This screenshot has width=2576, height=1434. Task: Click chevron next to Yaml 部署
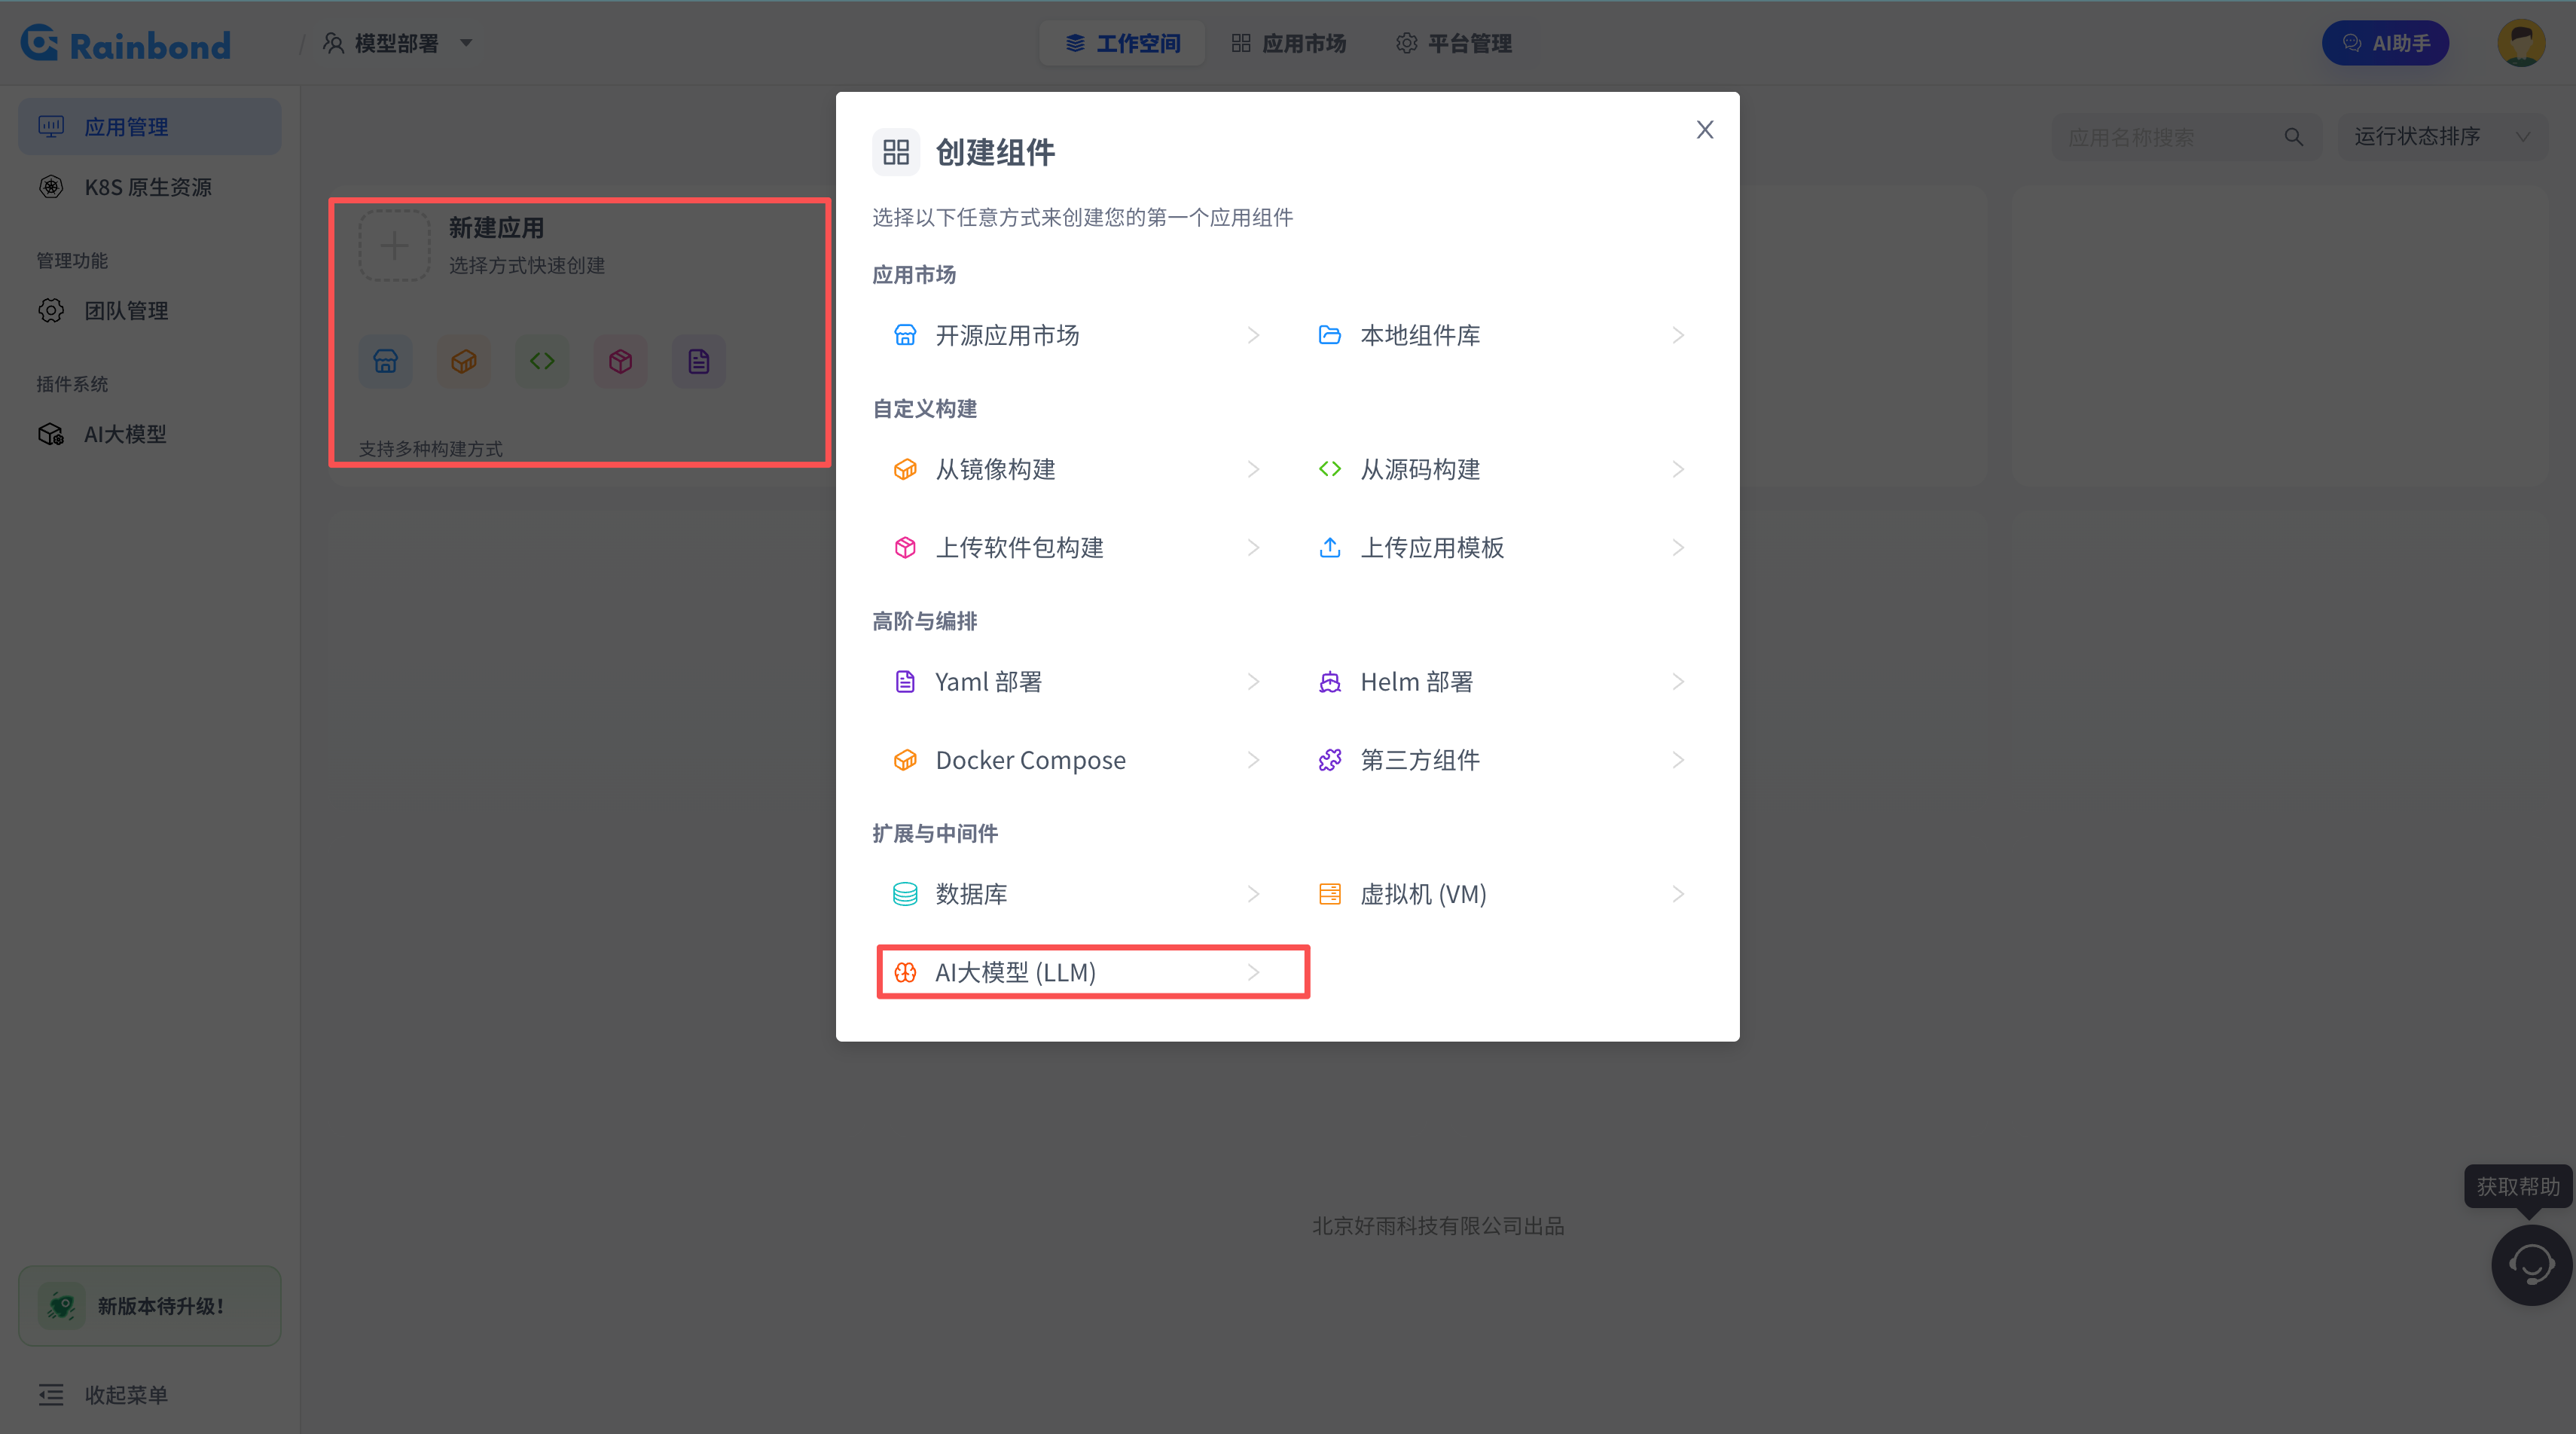1253,681
